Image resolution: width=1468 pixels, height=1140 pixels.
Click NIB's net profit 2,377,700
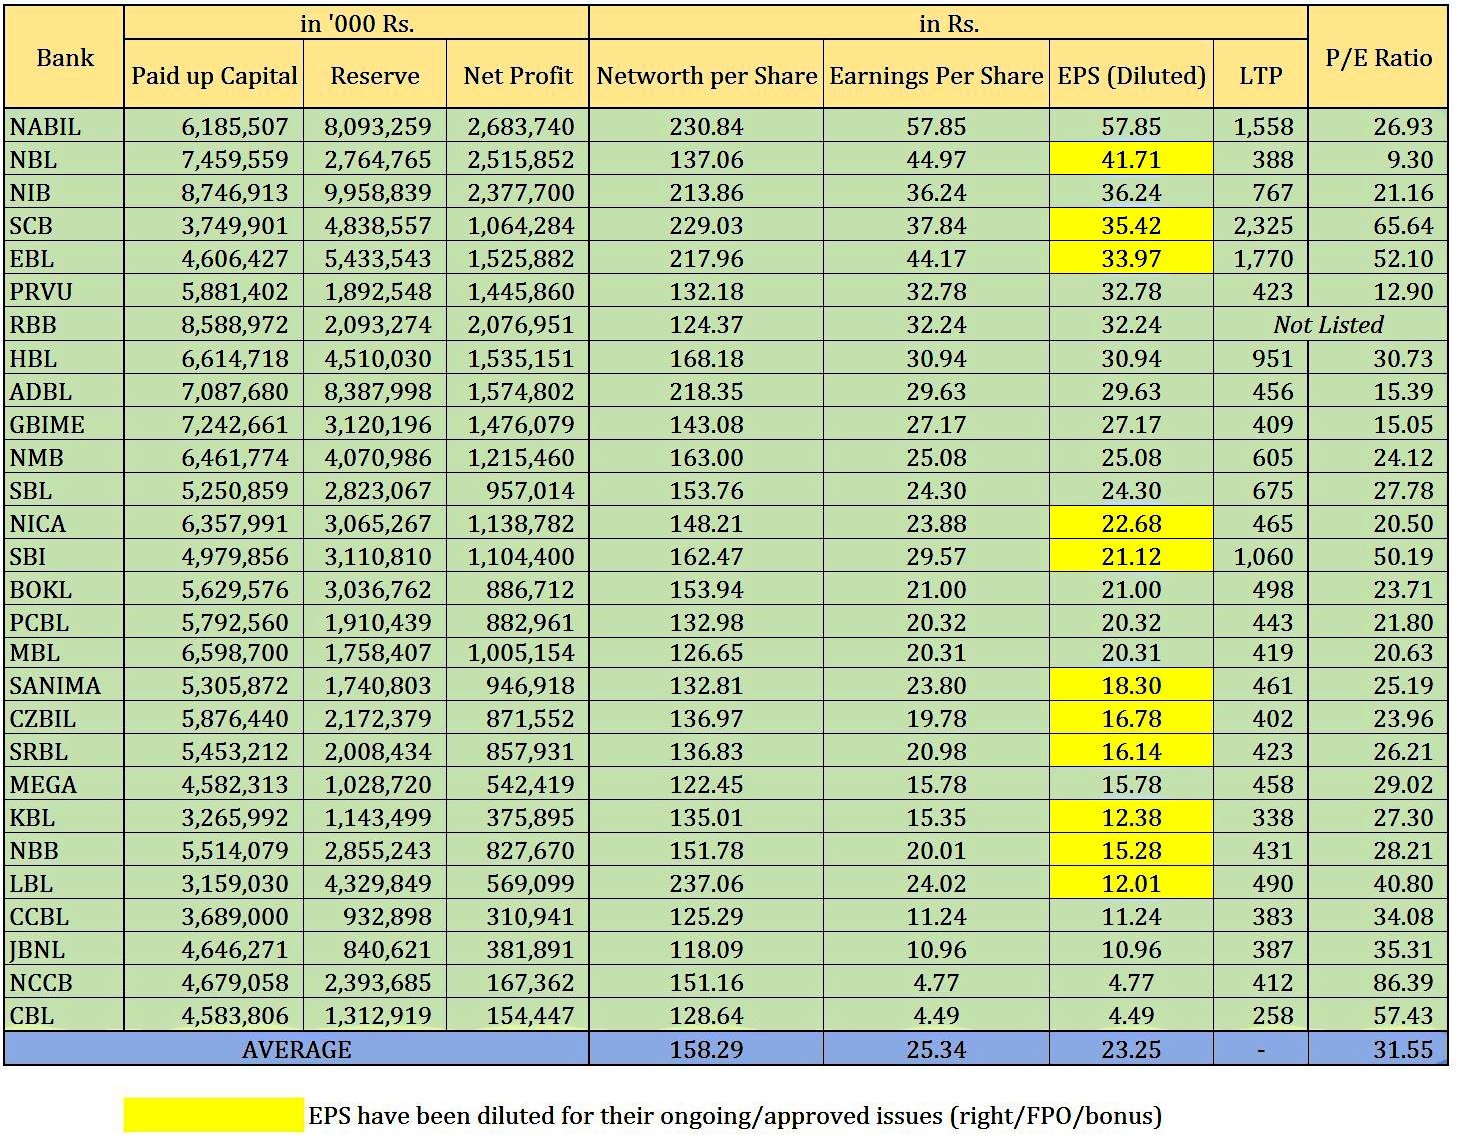pos(518,192)
